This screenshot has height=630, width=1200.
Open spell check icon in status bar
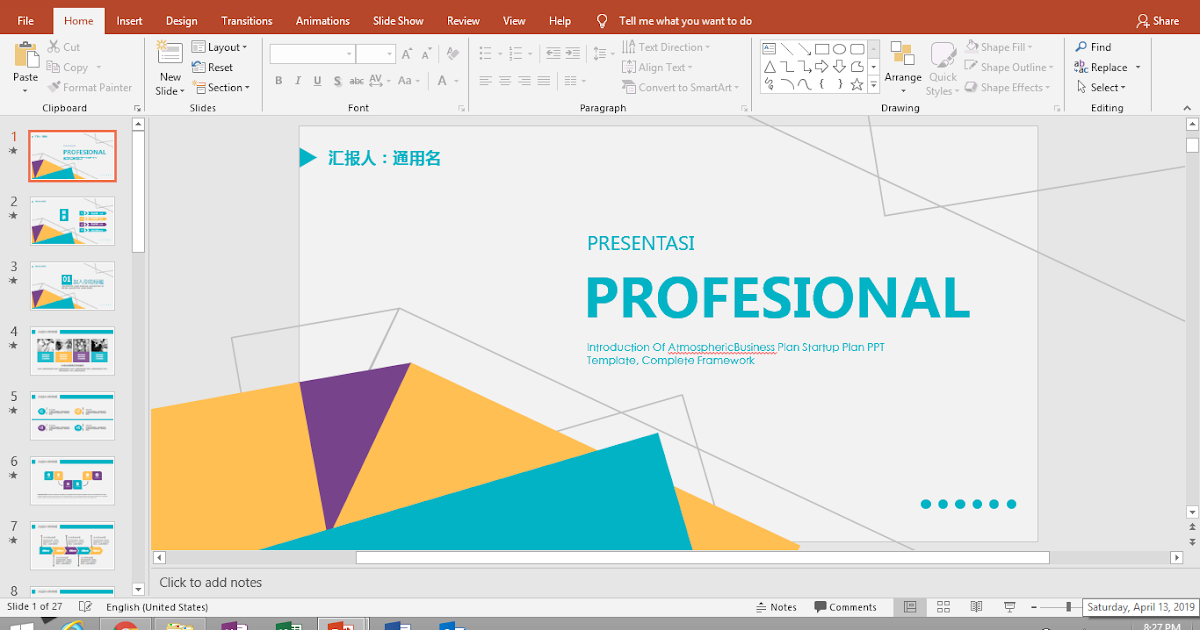(x=86, y=607)
